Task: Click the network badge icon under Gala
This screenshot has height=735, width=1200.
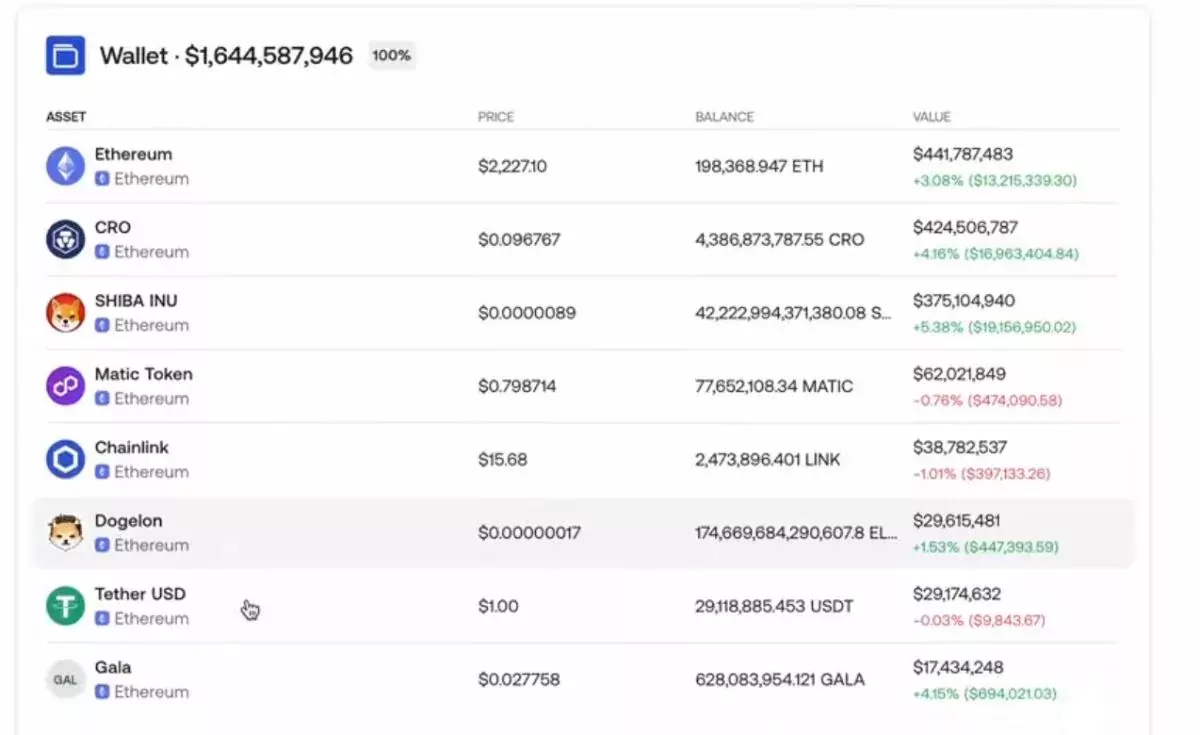Action: click(x=102, y=691)
